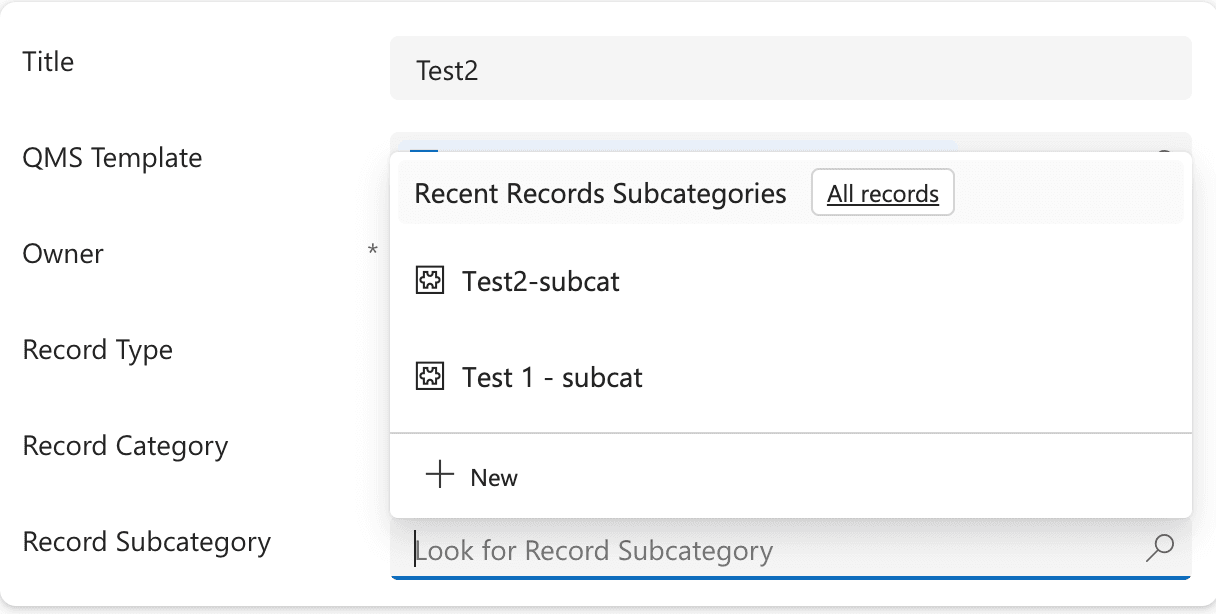Screen dimensions: 1216x614
Task: Click the Record Type field label
Action: (98, 350)
